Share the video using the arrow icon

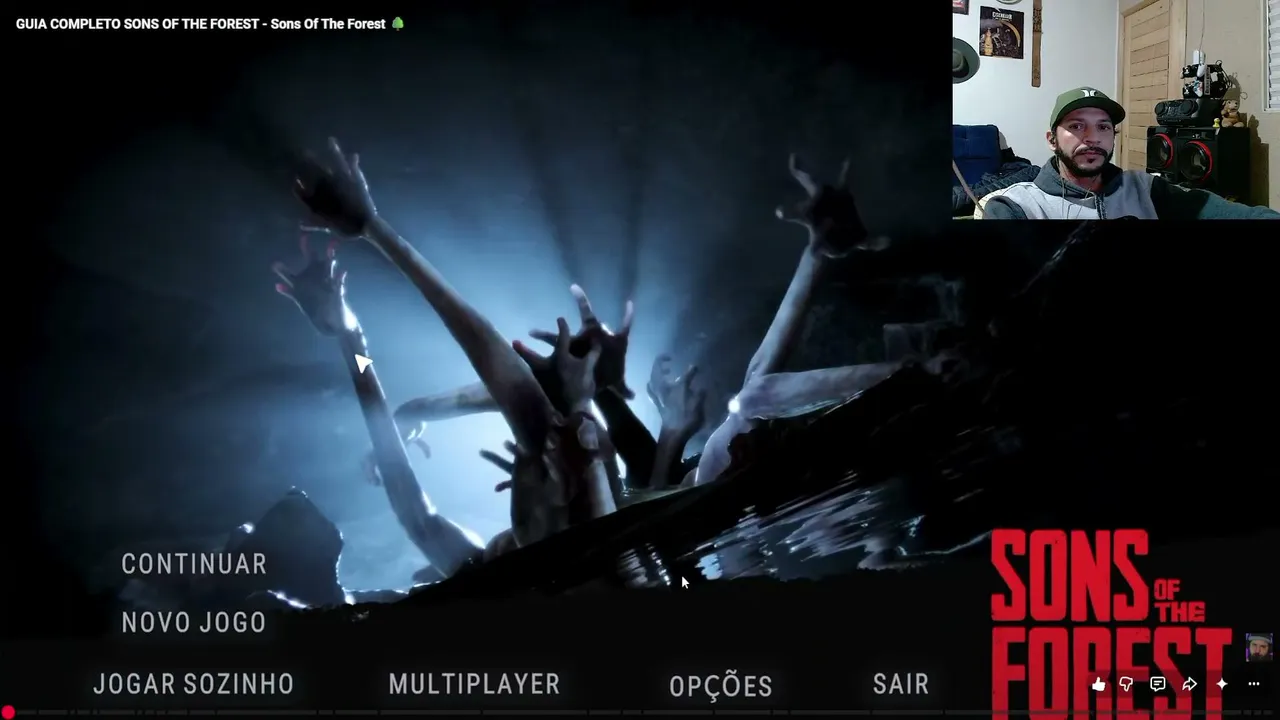click(1189, 684)
